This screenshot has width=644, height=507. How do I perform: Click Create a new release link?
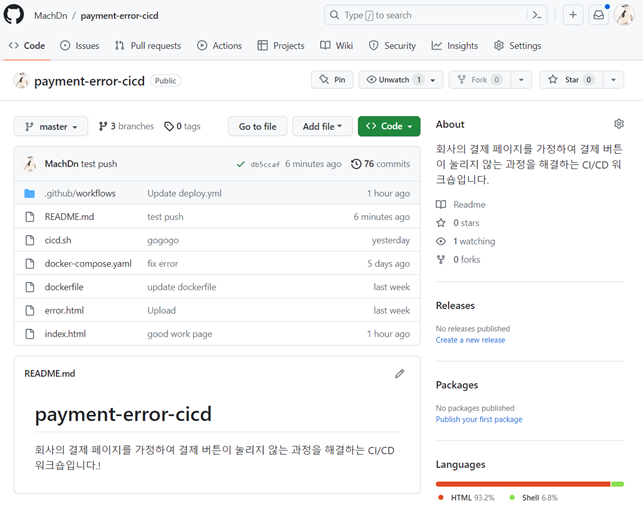[x=471, y=340]
